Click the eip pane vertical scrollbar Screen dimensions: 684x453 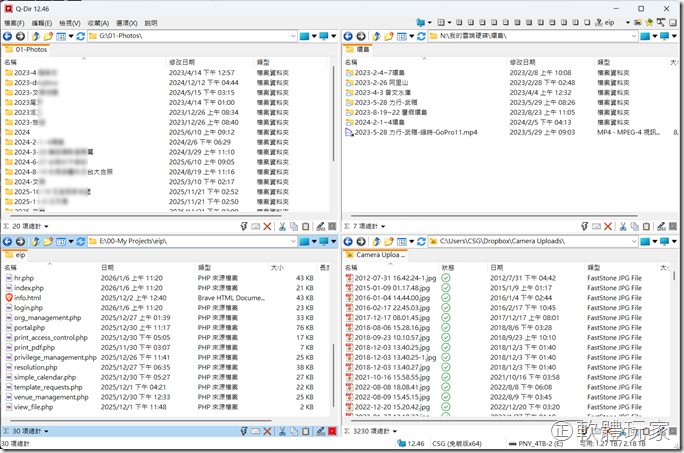coord(335,340)
